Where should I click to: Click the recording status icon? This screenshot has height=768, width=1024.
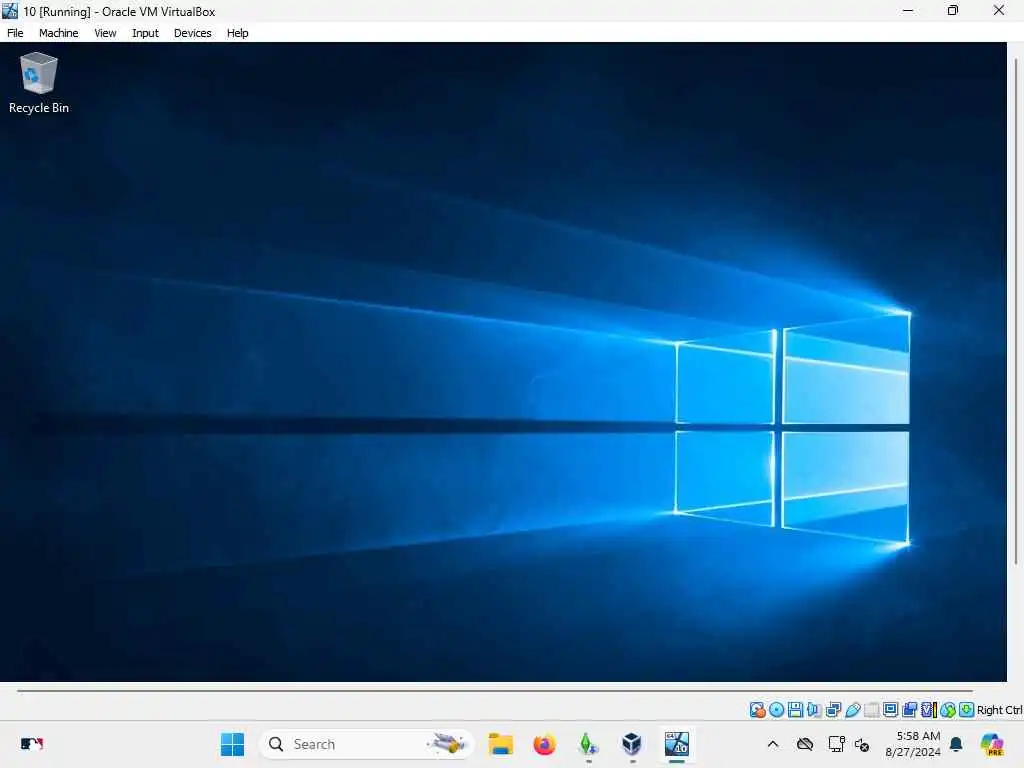point(909,710)
